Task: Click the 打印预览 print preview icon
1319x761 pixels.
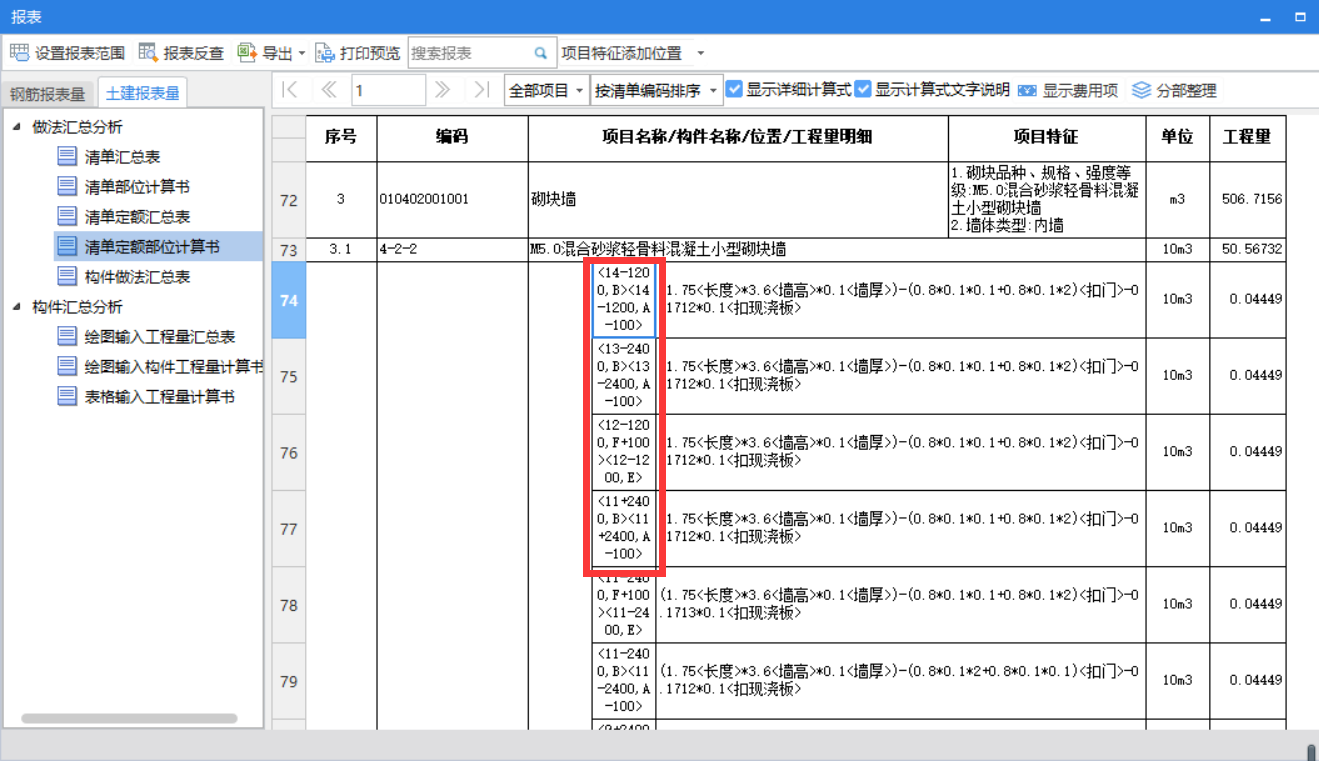Action: coord(325,53)
